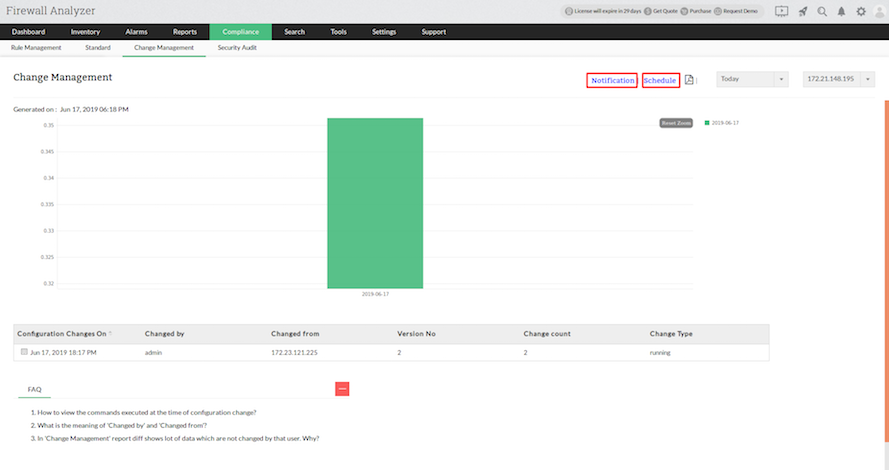Image resolution: width=889 pixels, height=470 pixels.
Task: Click the 172.23.121.225 cell
Action: click(294, 353)
